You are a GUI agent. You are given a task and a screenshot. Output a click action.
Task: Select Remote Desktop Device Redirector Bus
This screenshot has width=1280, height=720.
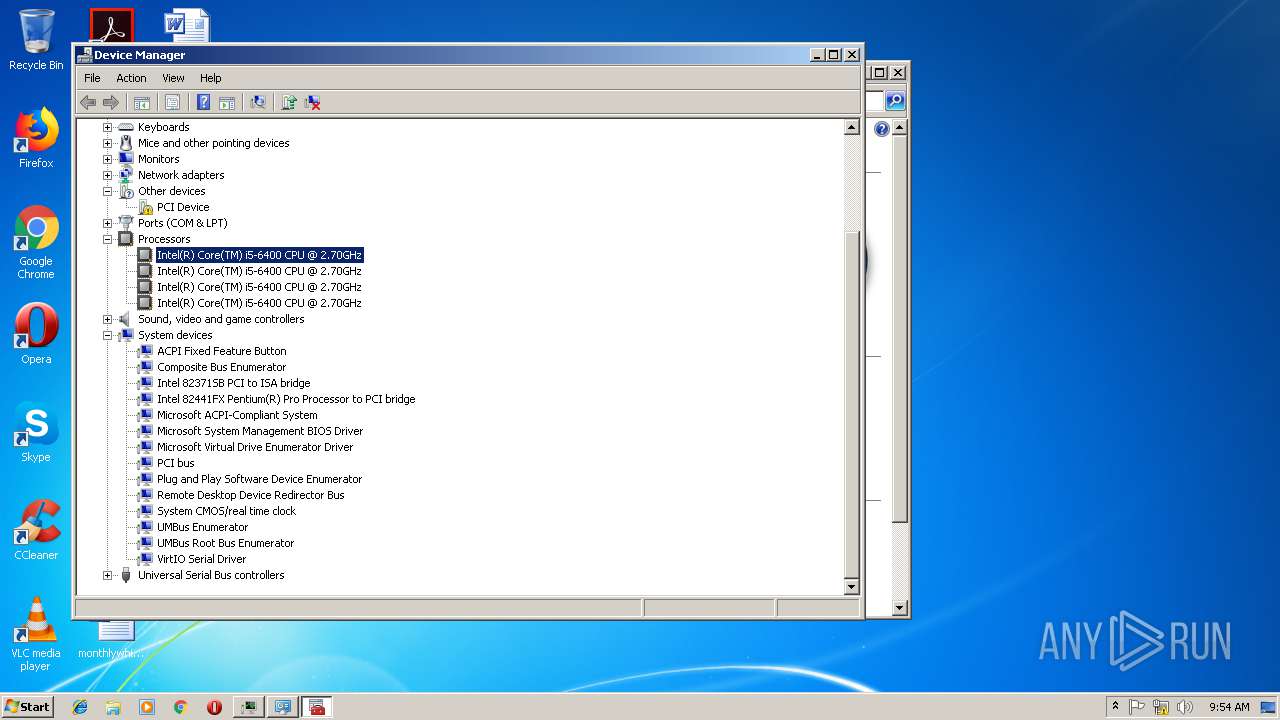(x=250, y=495)
